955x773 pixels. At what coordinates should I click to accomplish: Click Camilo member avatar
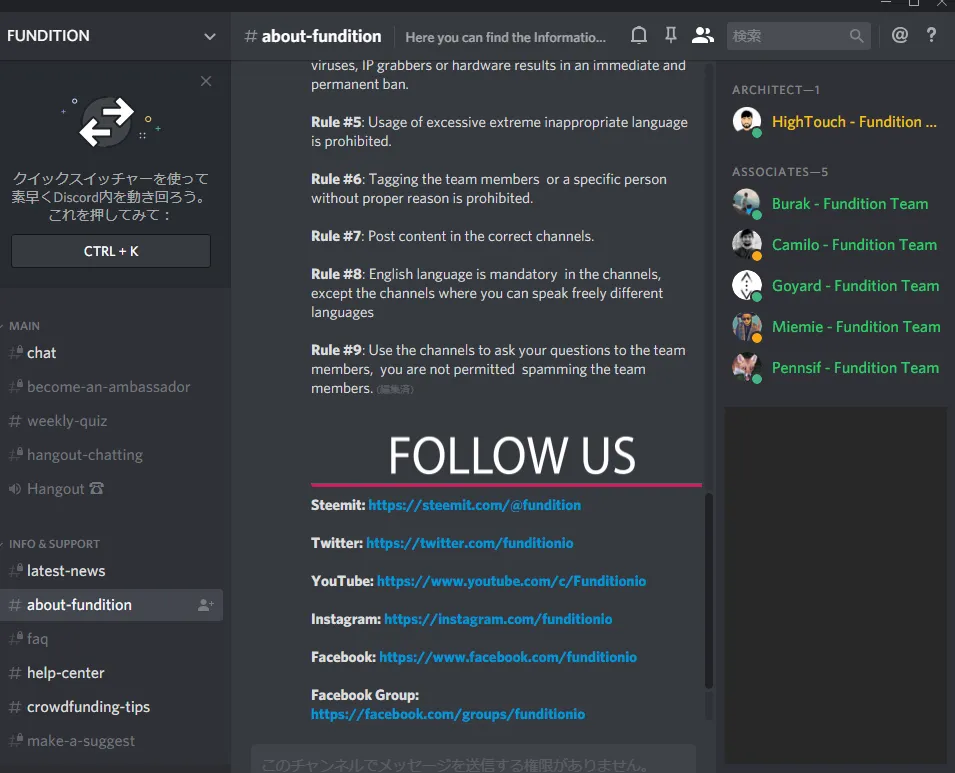click(x=747, y=244)
